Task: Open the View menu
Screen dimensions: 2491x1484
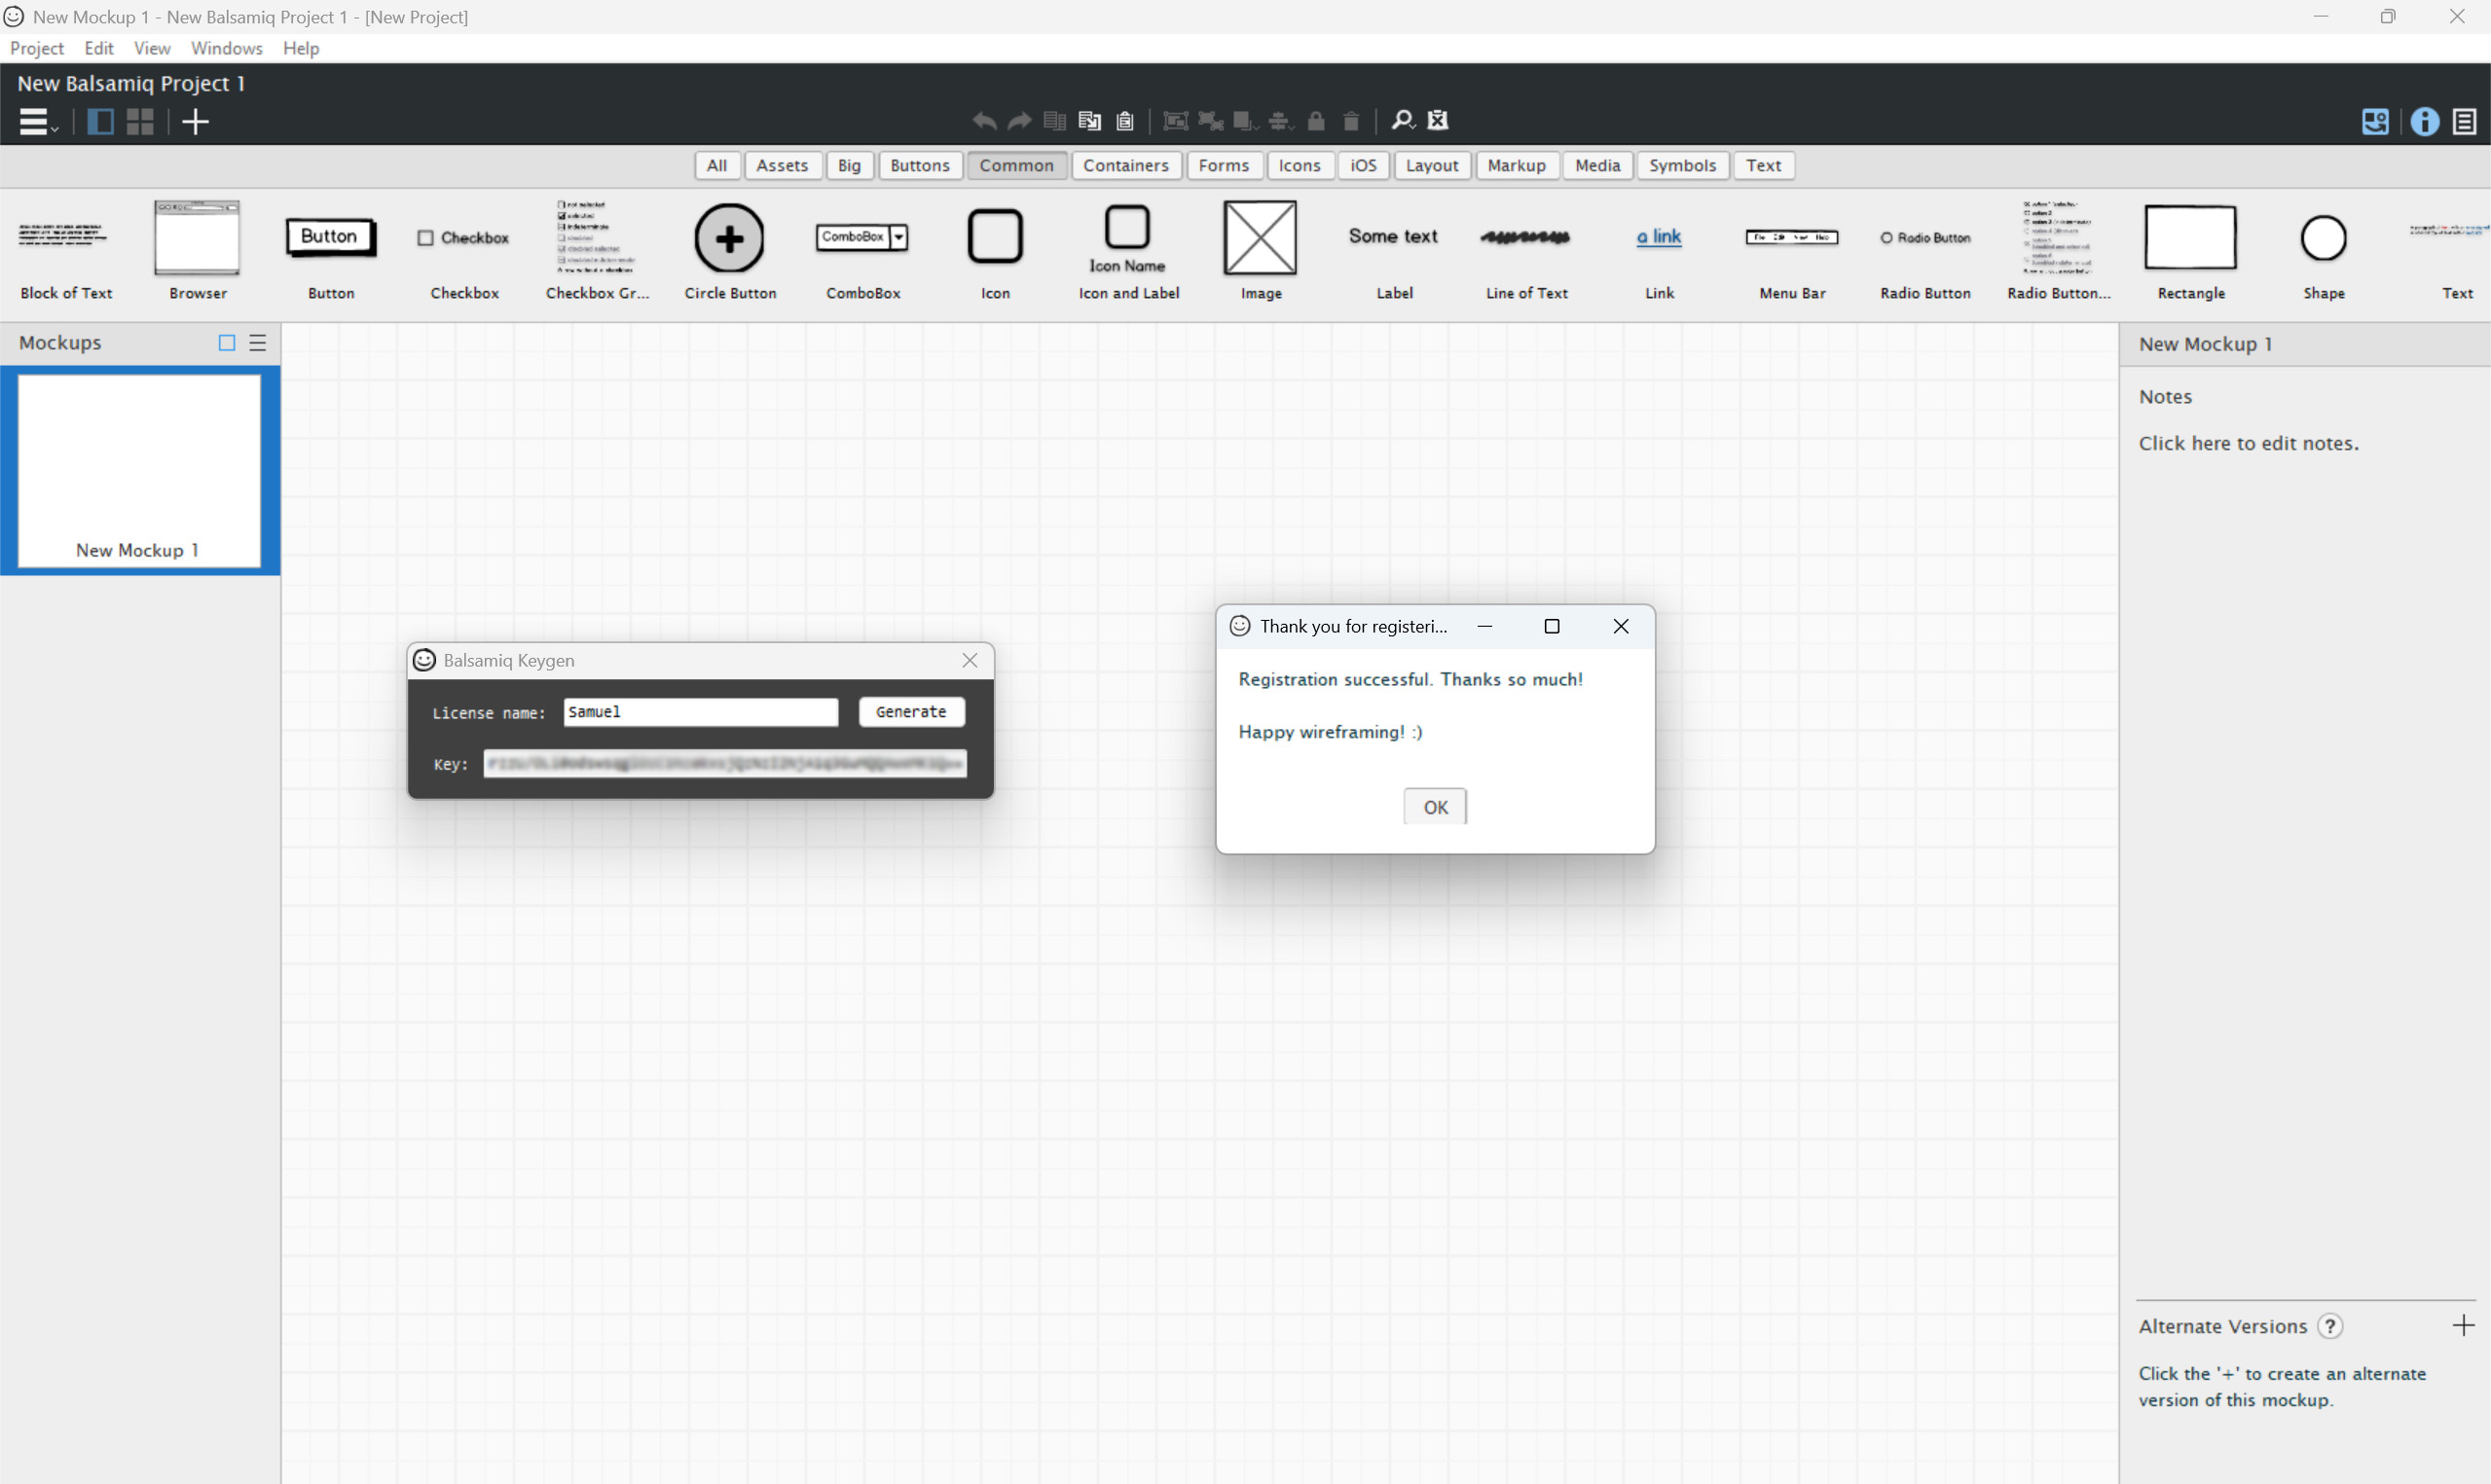Action: coord(152,48)
